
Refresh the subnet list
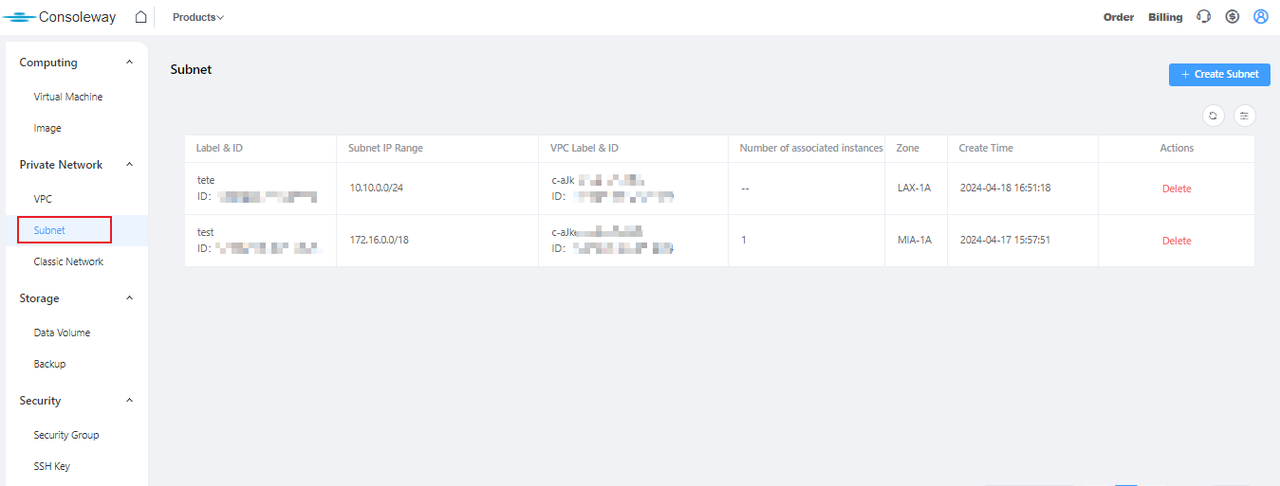point(1213,116)
